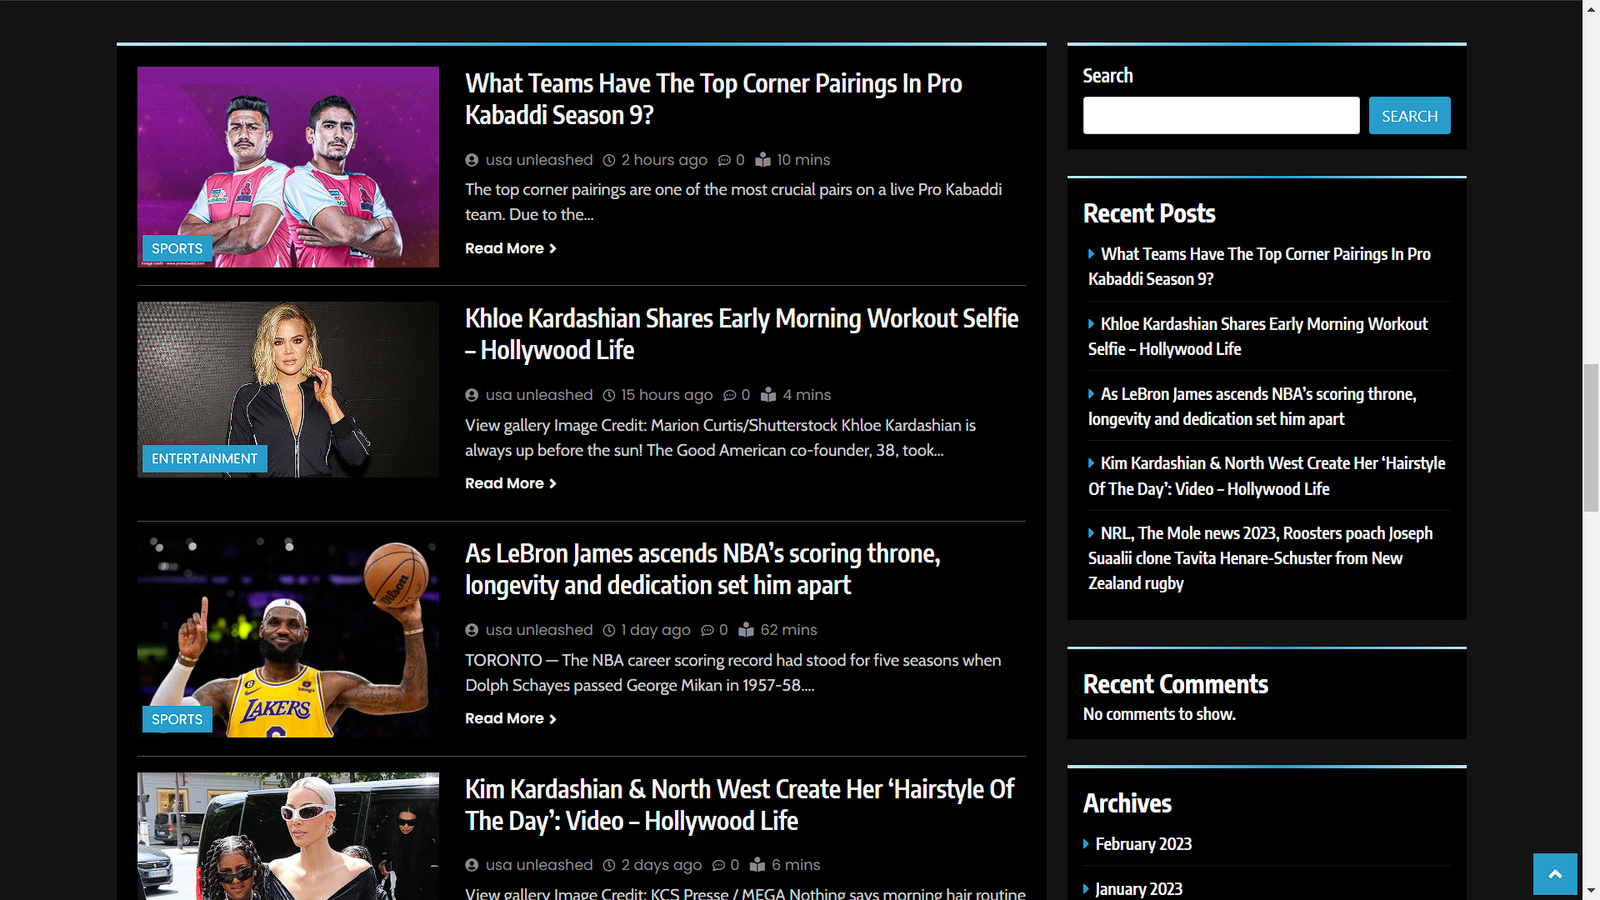This screenshot has height=900, width=1600.
Task: Click 'Recent Comments' widget heading
Action: 1175,684
